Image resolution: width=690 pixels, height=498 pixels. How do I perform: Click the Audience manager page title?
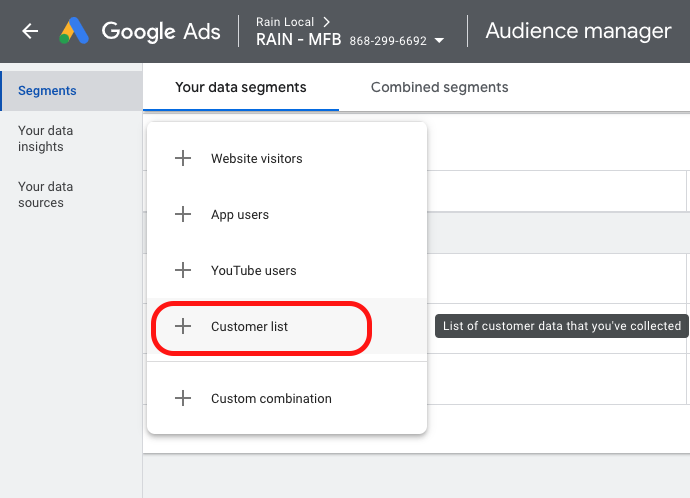(578, 31)
